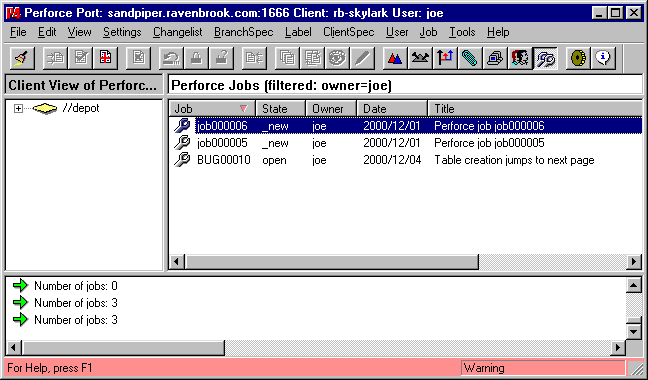Image resolution: width=648 pixels, height=380 pixels.
Task: Open labels view using paperclip icon
Action: coord(470,58)
